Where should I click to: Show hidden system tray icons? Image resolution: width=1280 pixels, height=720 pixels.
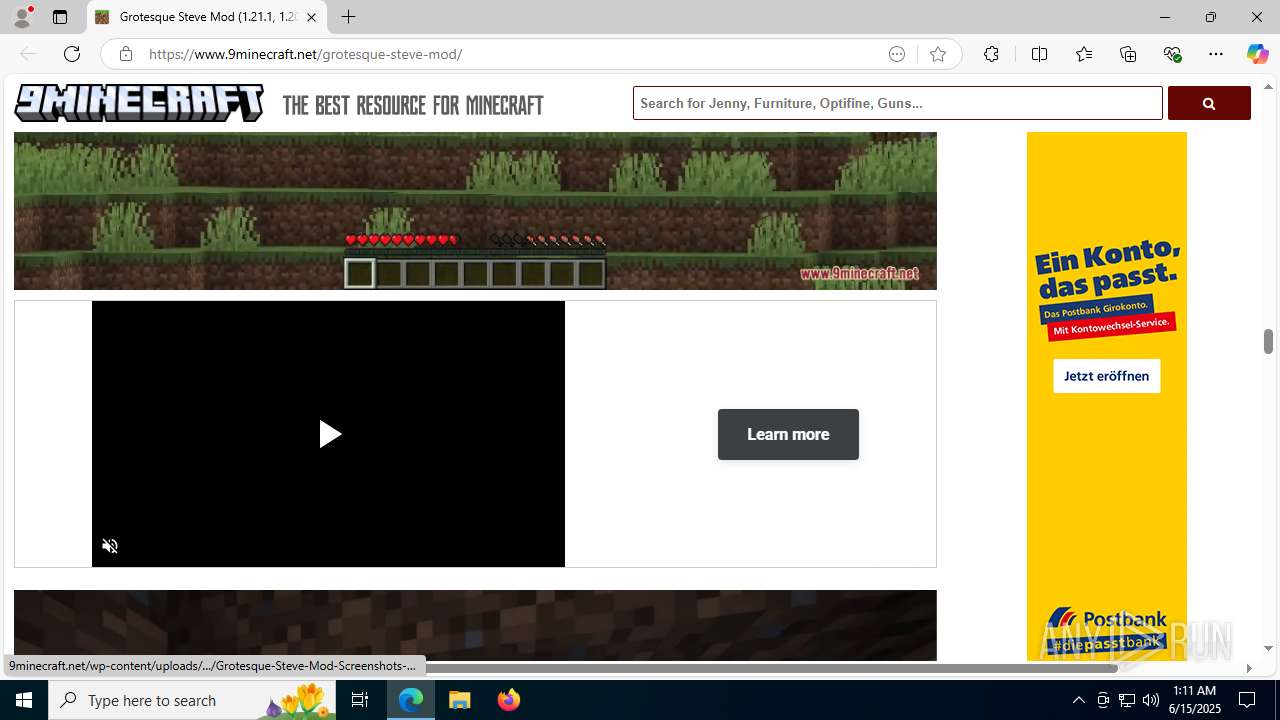(1078, 700)
